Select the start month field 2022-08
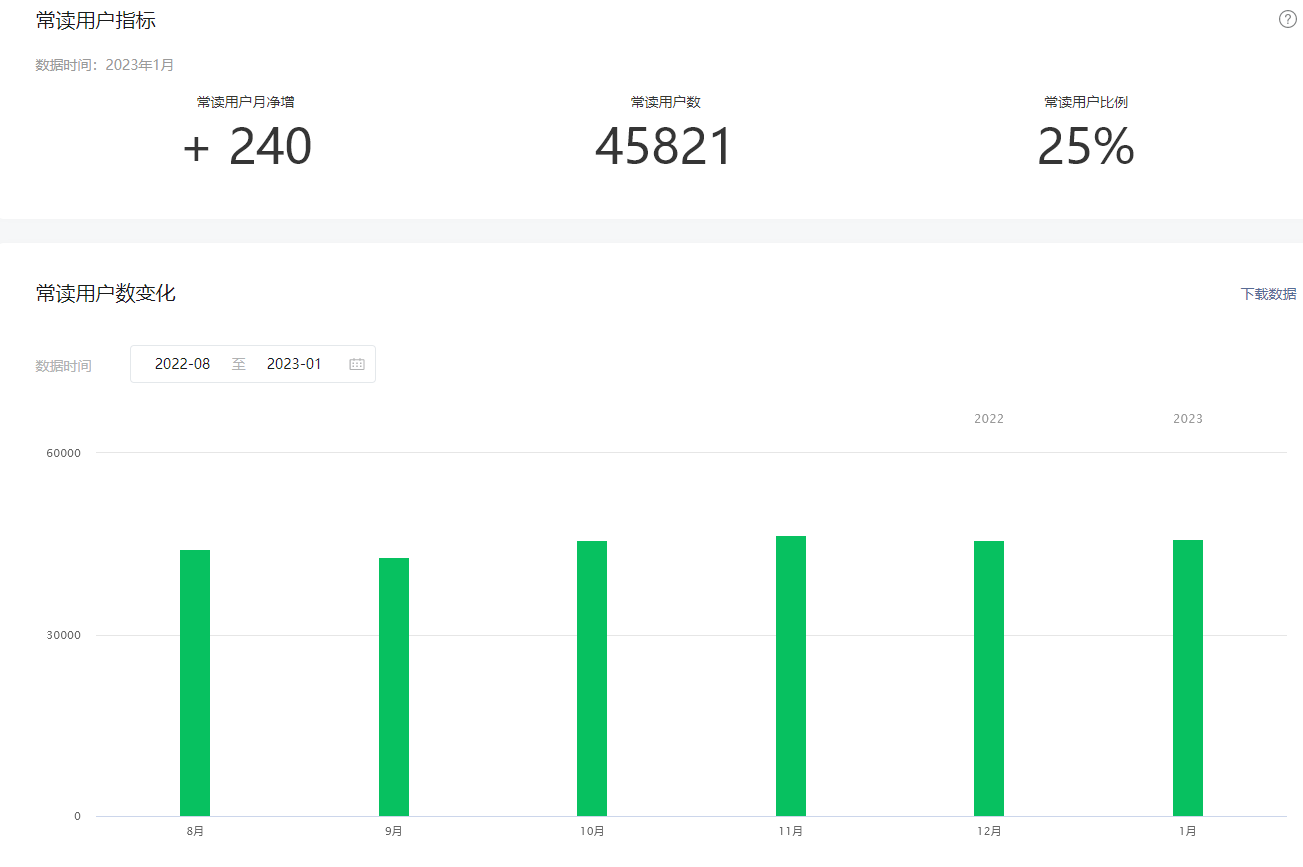The width and height of the screenshot is (1303, 867). [x=183, y=364]
